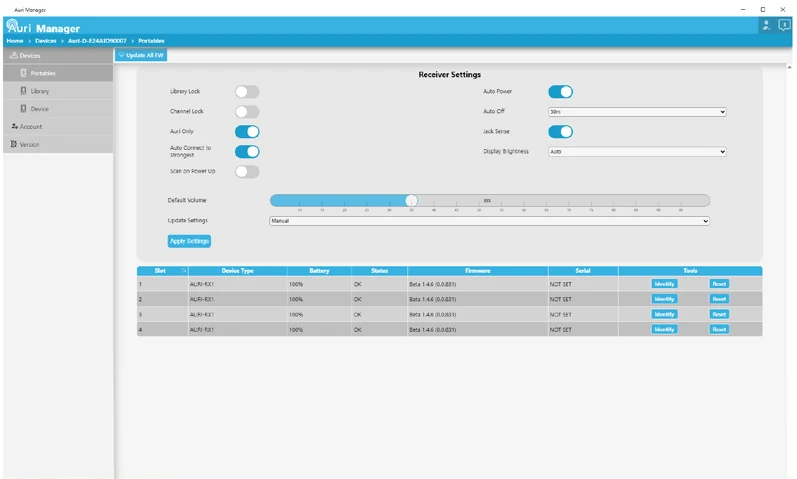Click Portables in the breadcrumb
This screenshot has height=479, width=797.
pos(151,41)
